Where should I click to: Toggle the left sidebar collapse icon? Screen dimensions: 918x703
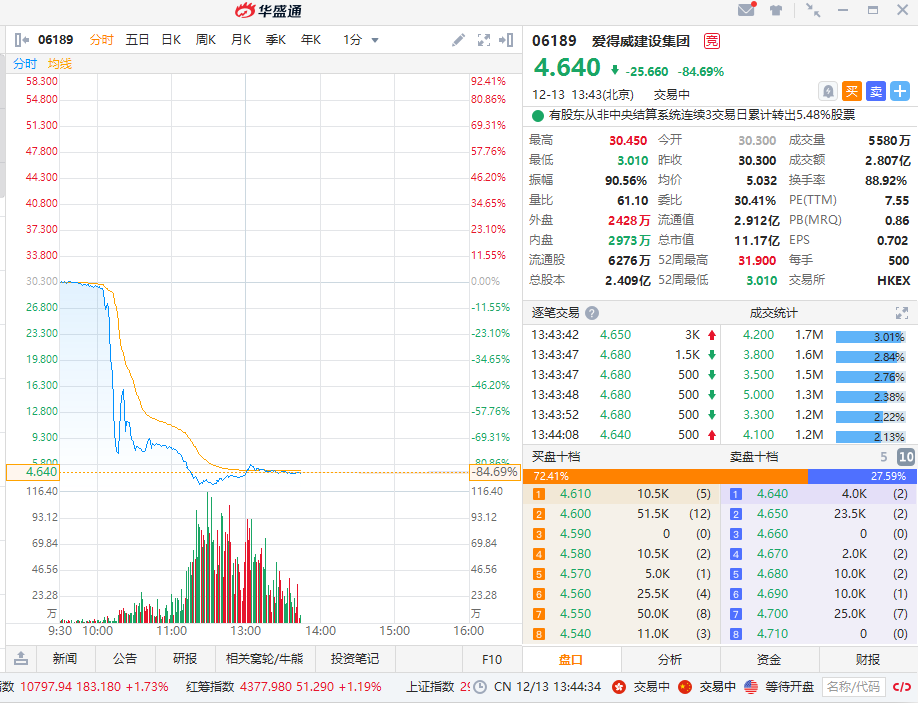[x=21, y=40]
